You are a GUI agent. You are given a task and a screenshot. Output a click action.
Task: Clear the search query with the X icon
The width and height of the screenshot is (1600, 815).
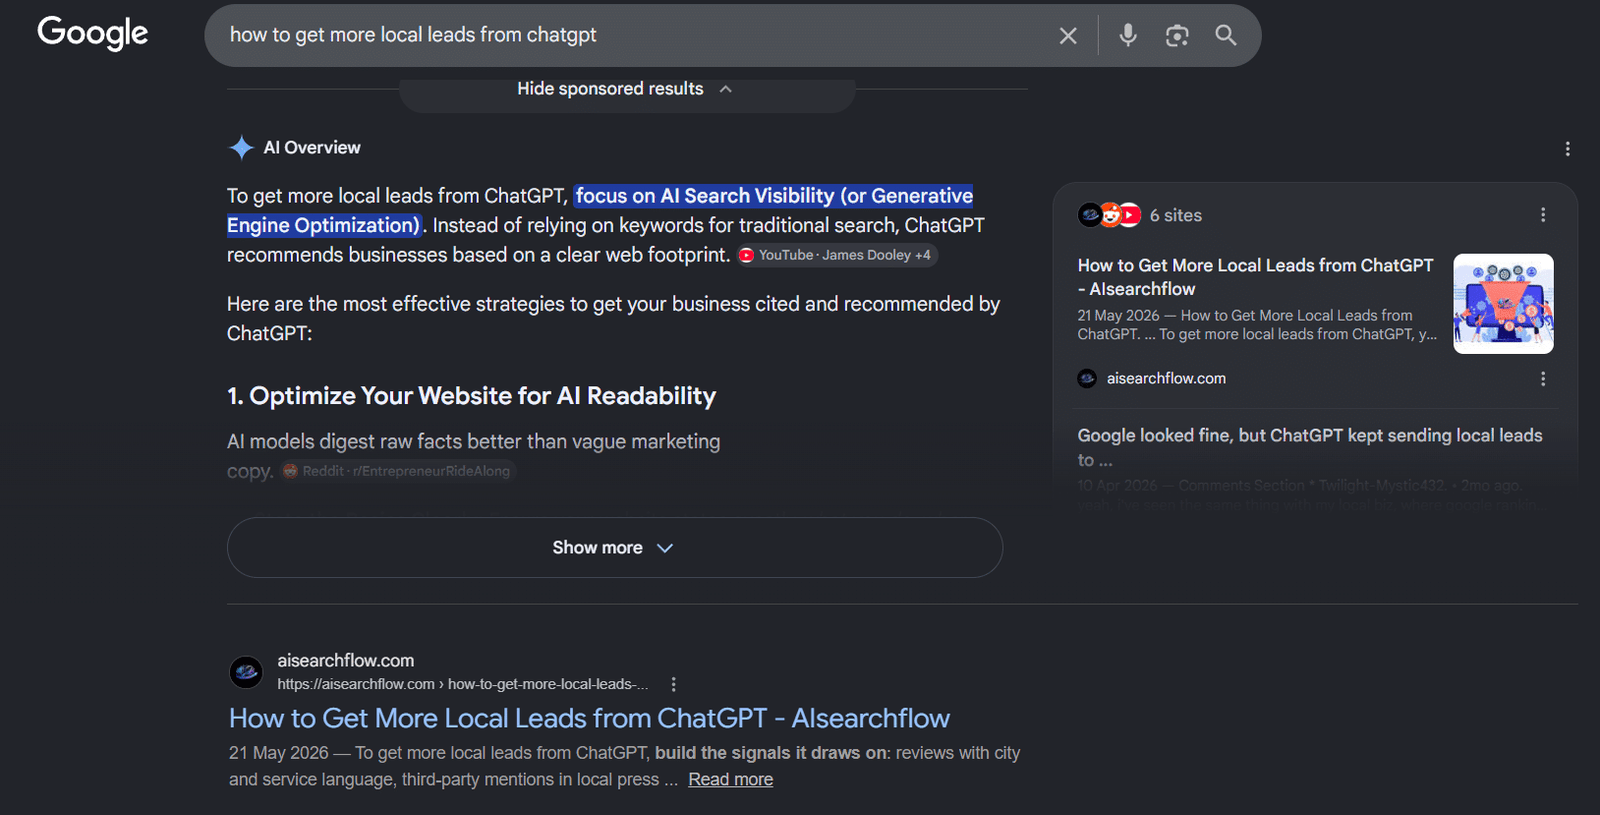[1068, 36]
